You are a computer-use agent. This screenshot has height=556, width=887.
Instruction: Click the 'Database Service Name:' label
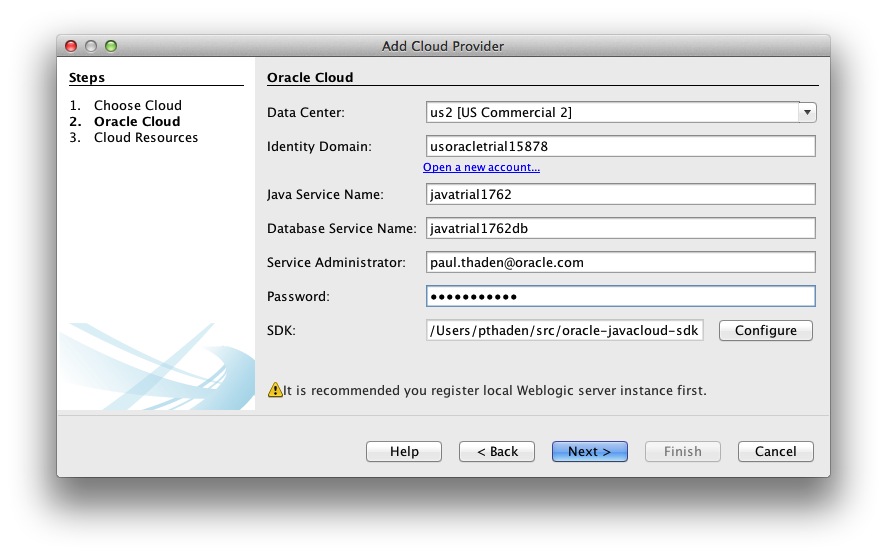342,229
